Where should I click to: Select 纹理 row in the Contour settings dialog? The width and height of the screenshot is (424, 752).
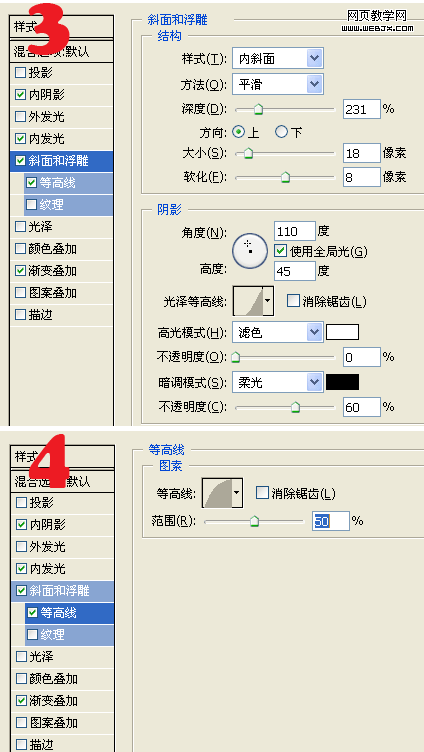pyautogui.click(x=69, y=635)
